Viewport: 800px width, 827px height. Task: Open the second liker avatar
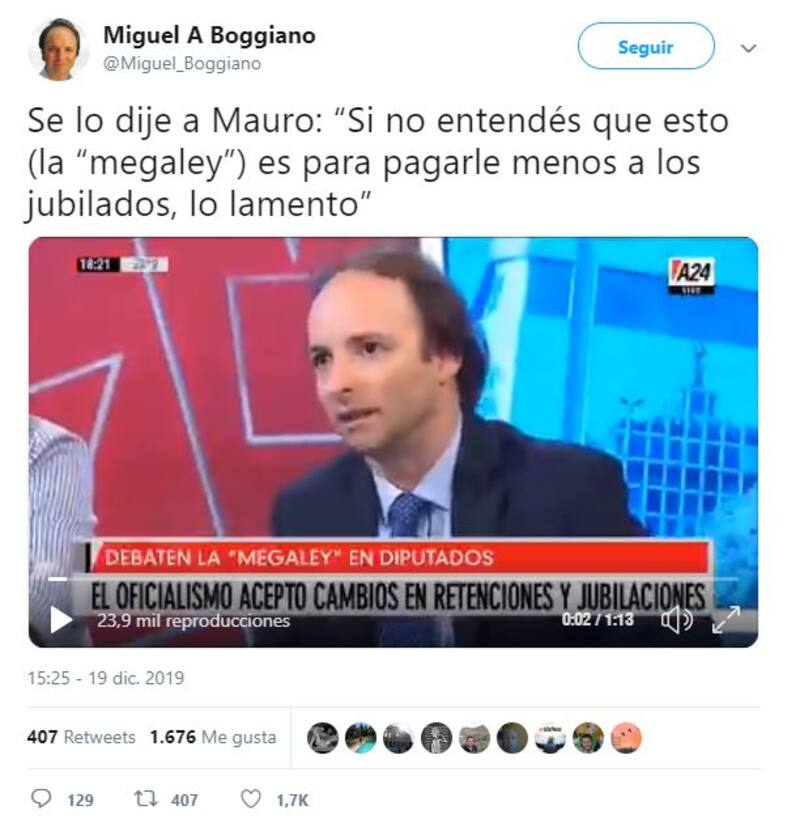point(360,737)
